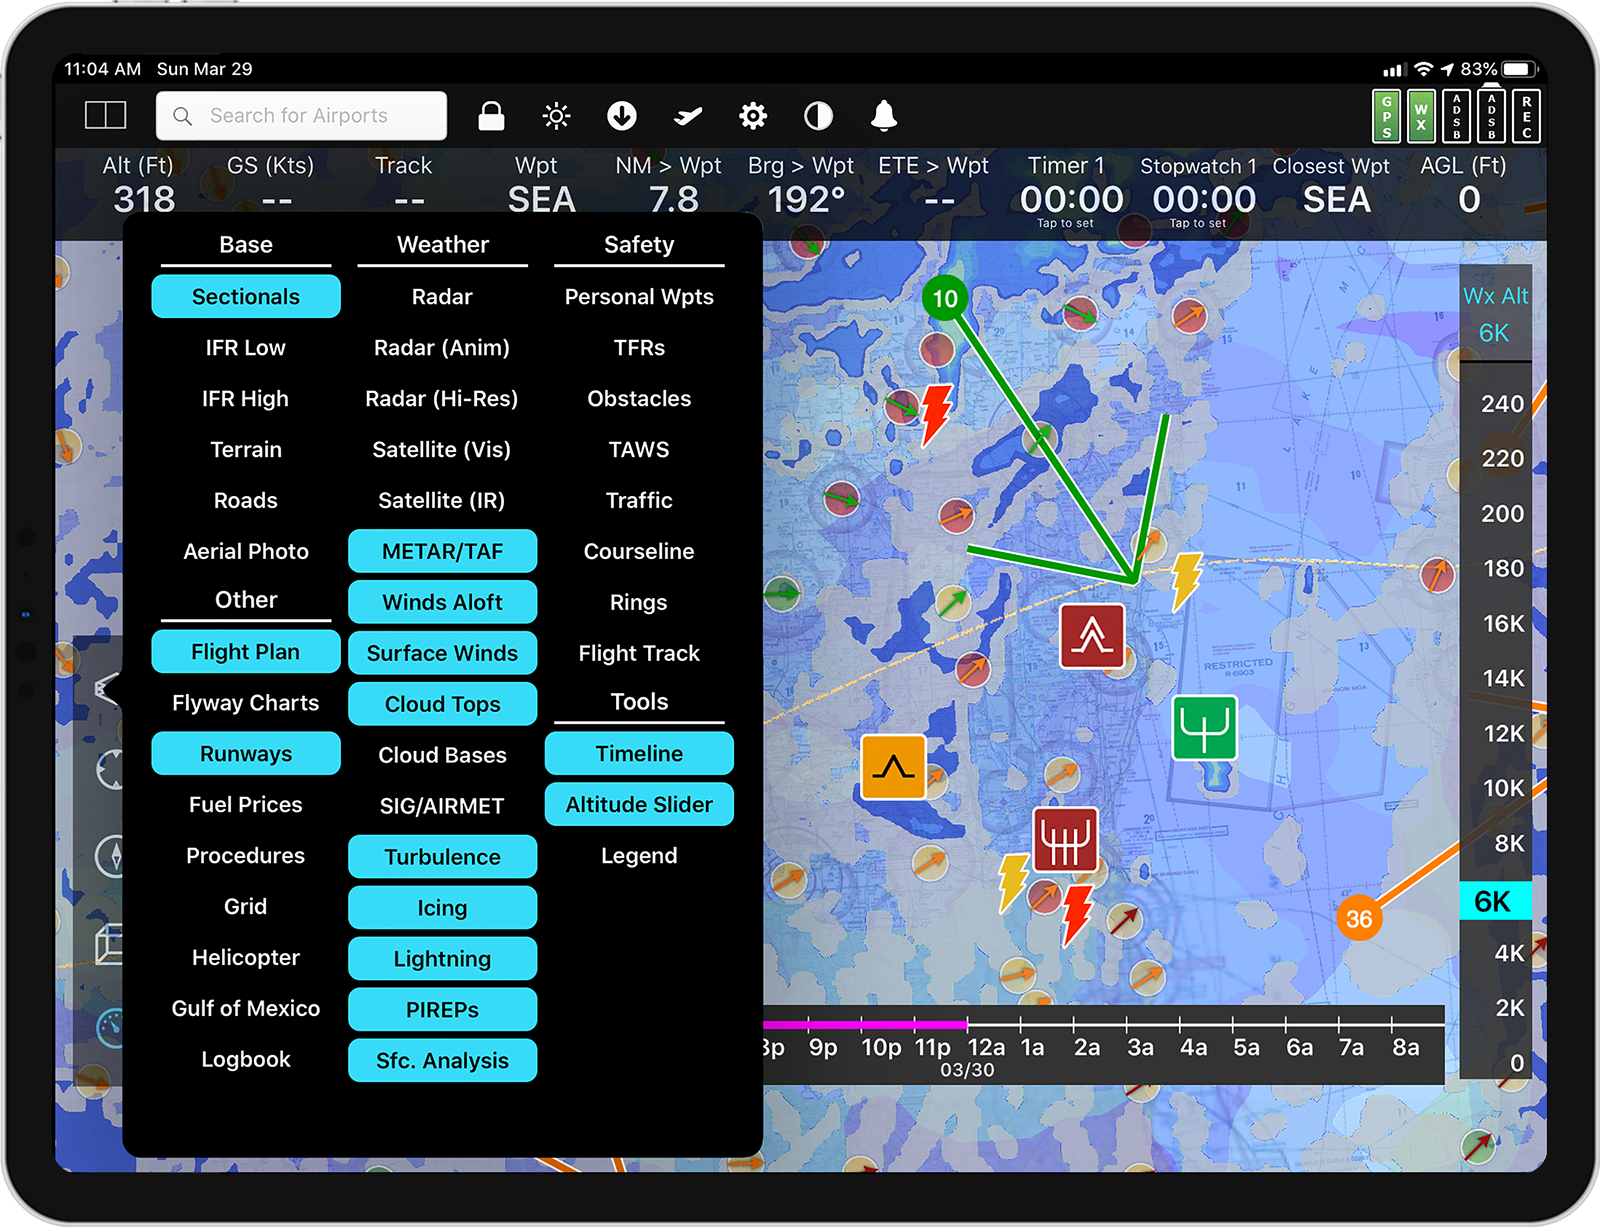This screenshot has height=1227, width=1600.
Task: Tap the screen lock padlock icon
Action: click(491, 116)
